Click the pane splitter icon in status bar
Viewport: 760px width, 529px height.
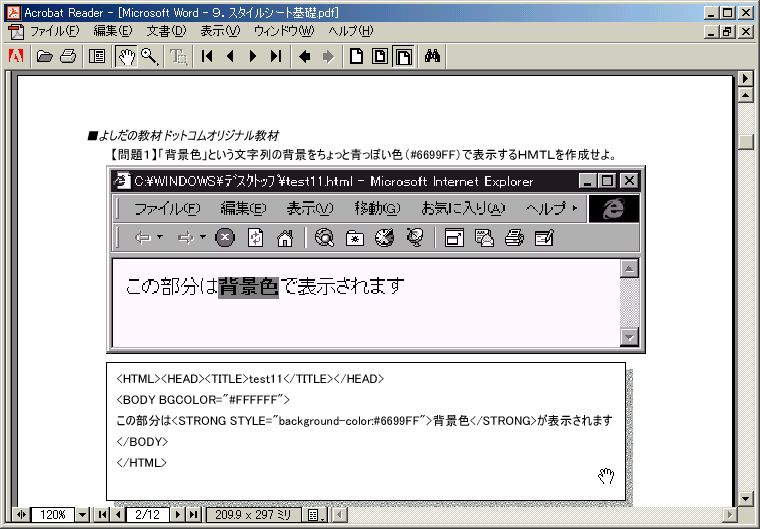tap(21, 514)
